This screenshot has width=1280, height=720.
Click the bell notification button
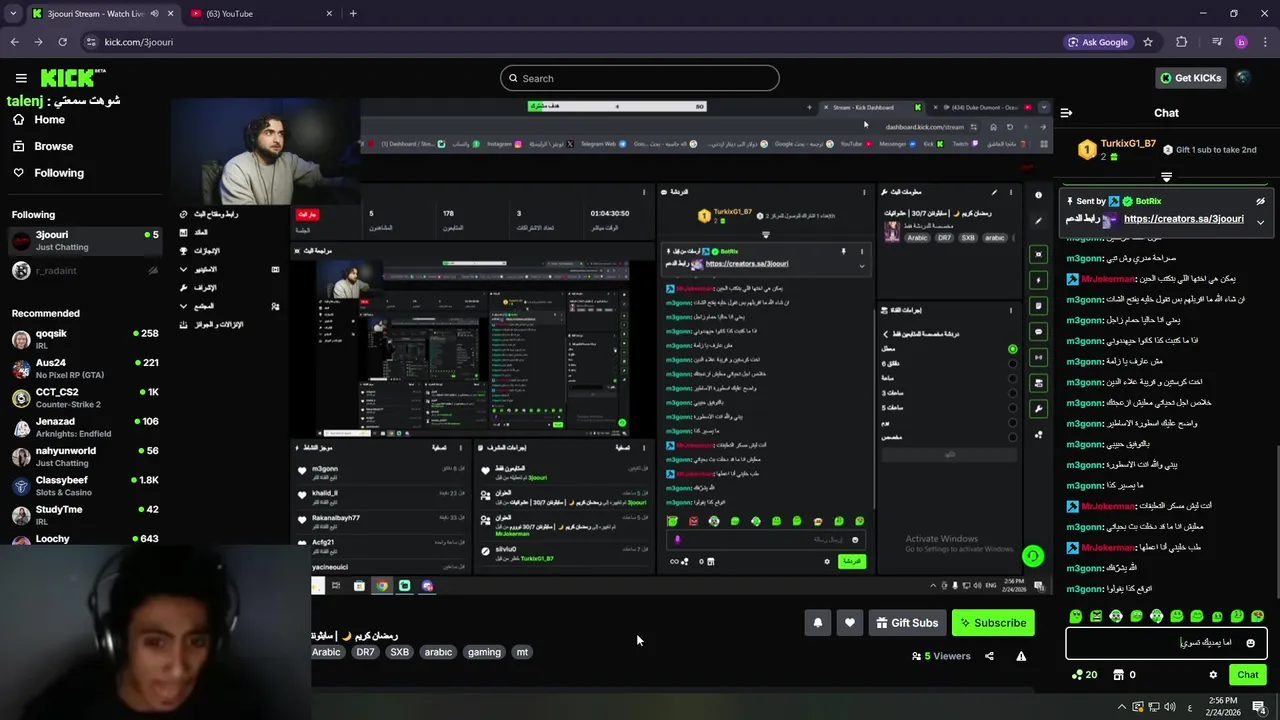817,623
